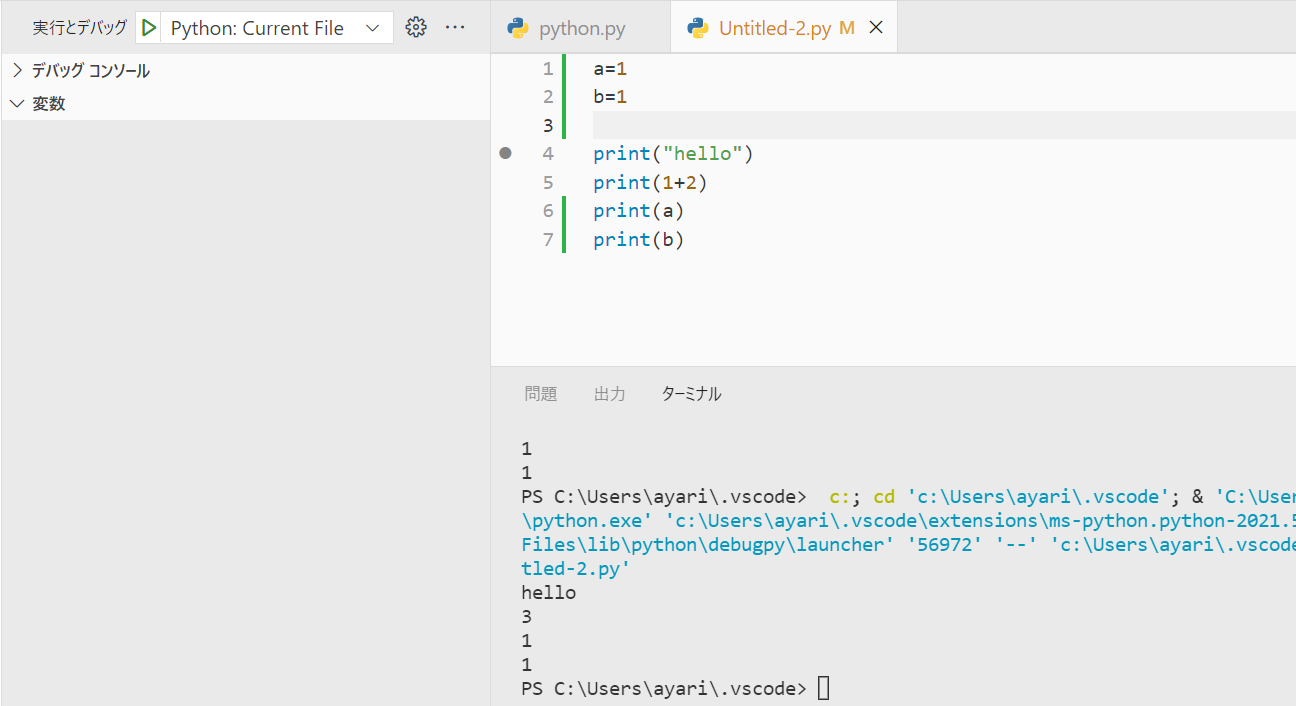Click the print(b) code line
The height and width of the screenshot is (706, 1296).
639,240
